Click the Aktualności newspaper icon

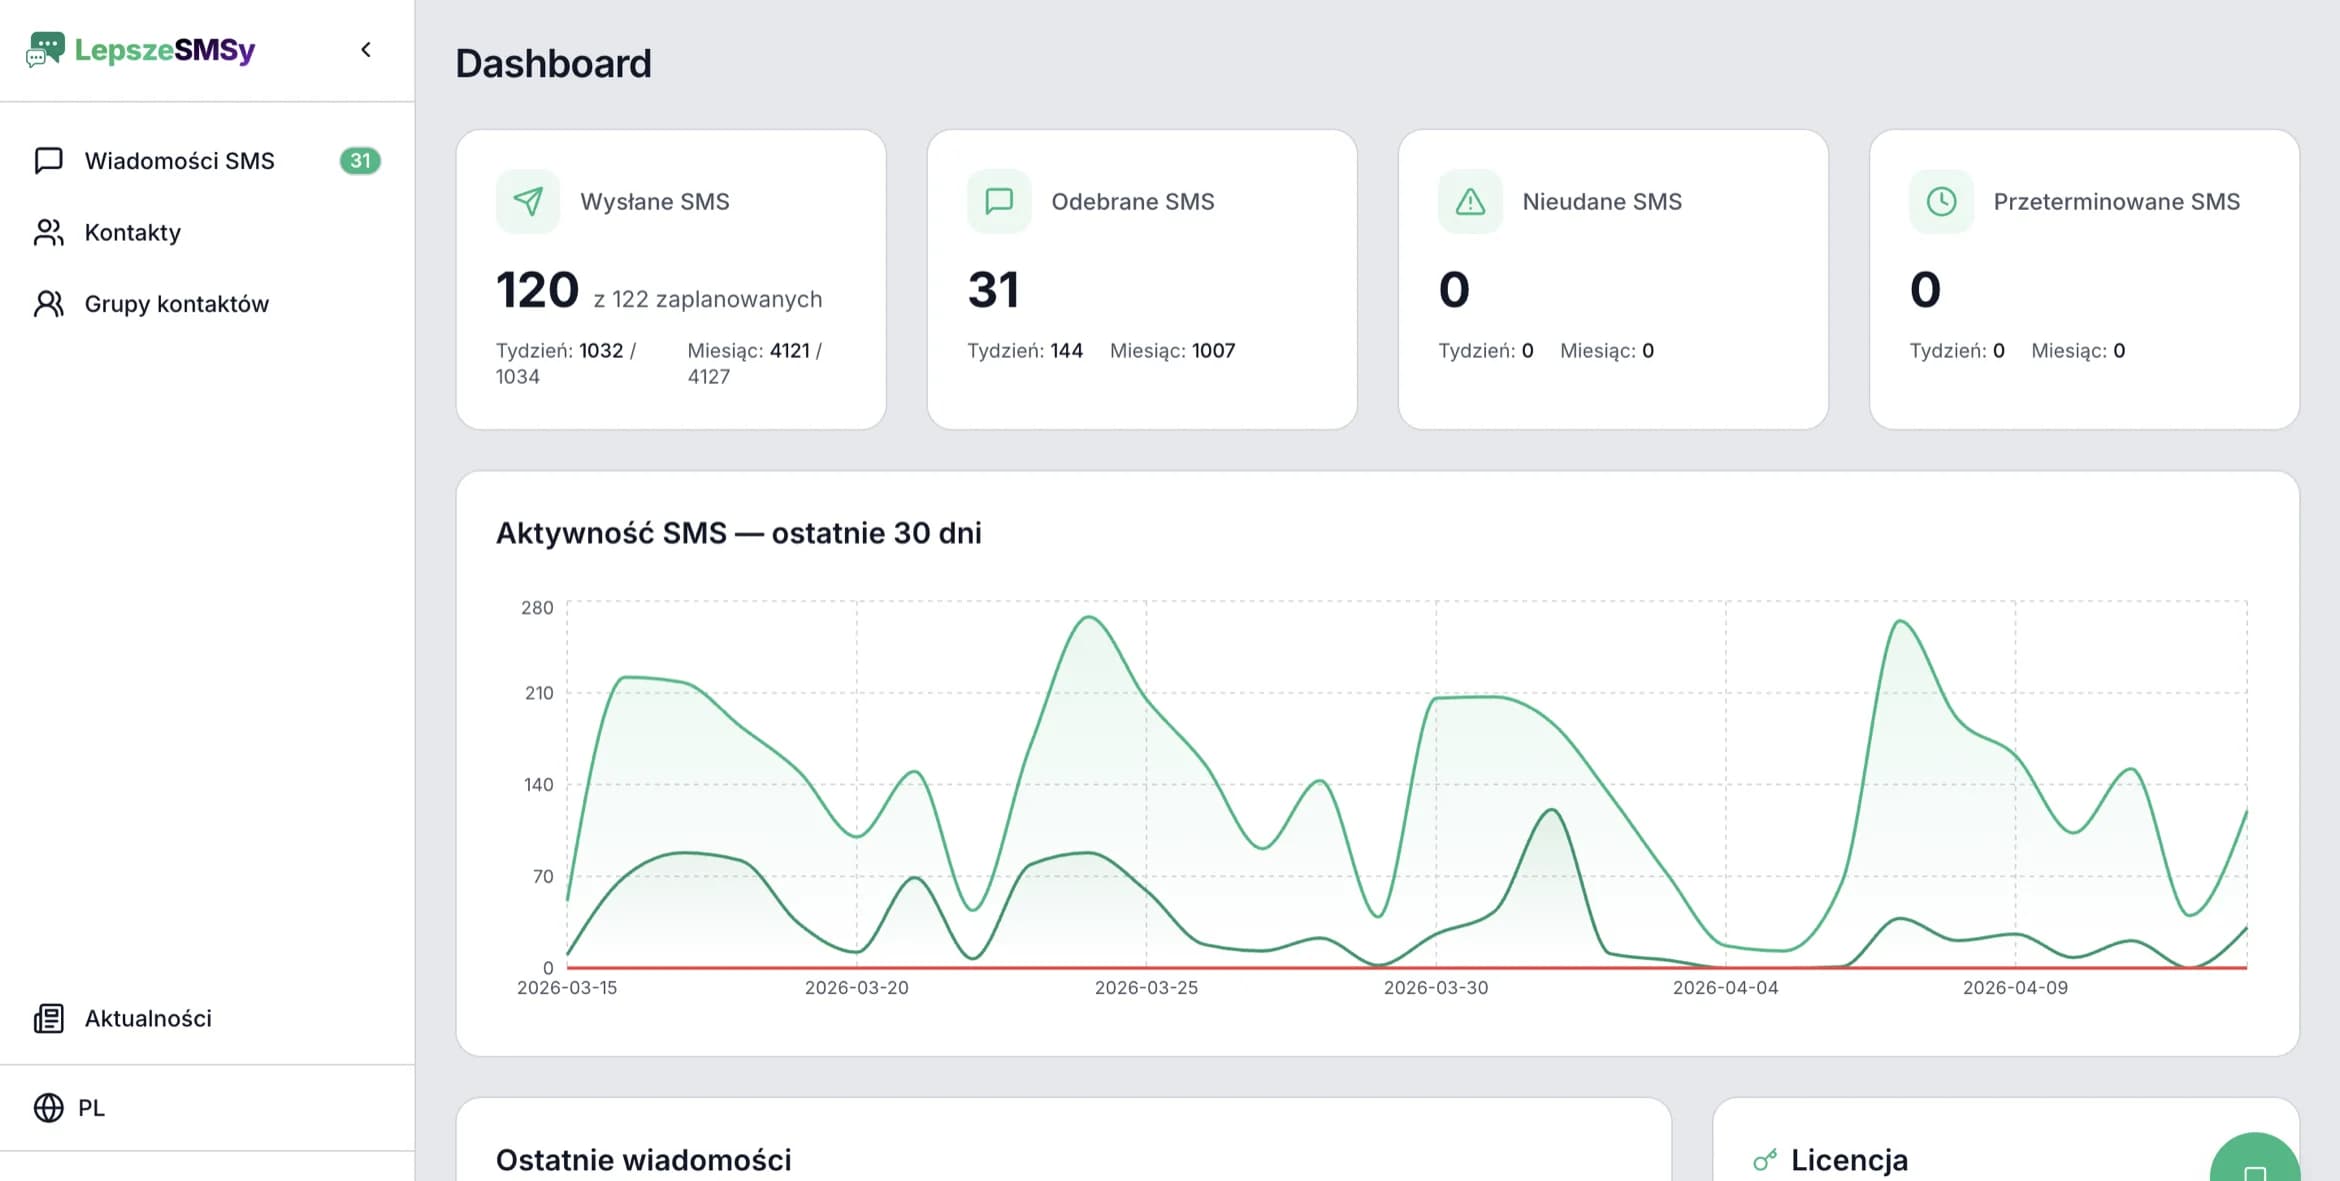click(x=48, y=1018)
